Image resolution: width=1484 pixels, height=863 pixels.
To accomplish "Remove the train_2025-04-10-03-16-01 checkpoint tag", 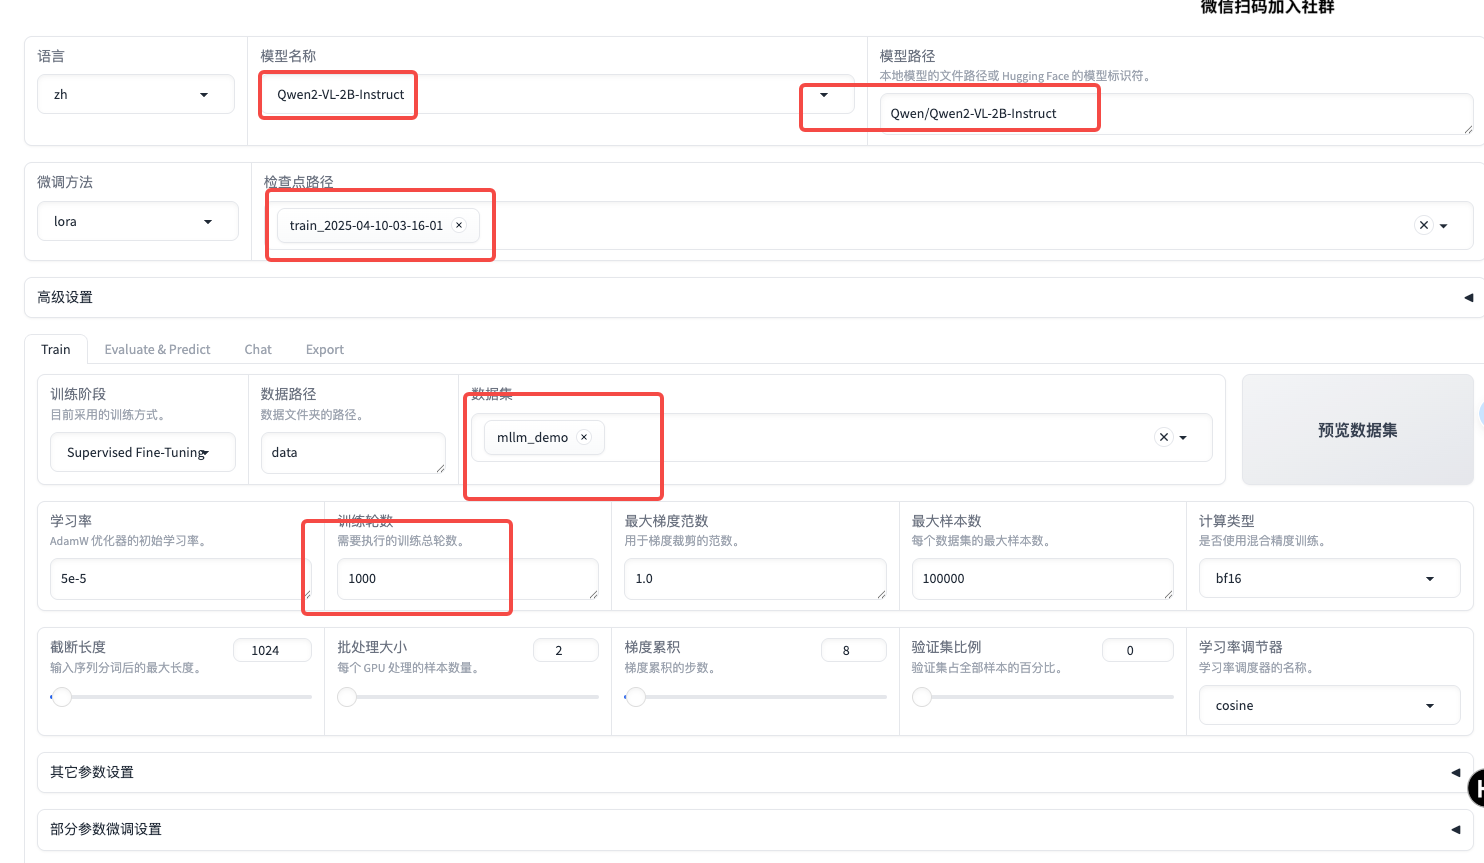I will click(459, 225).
